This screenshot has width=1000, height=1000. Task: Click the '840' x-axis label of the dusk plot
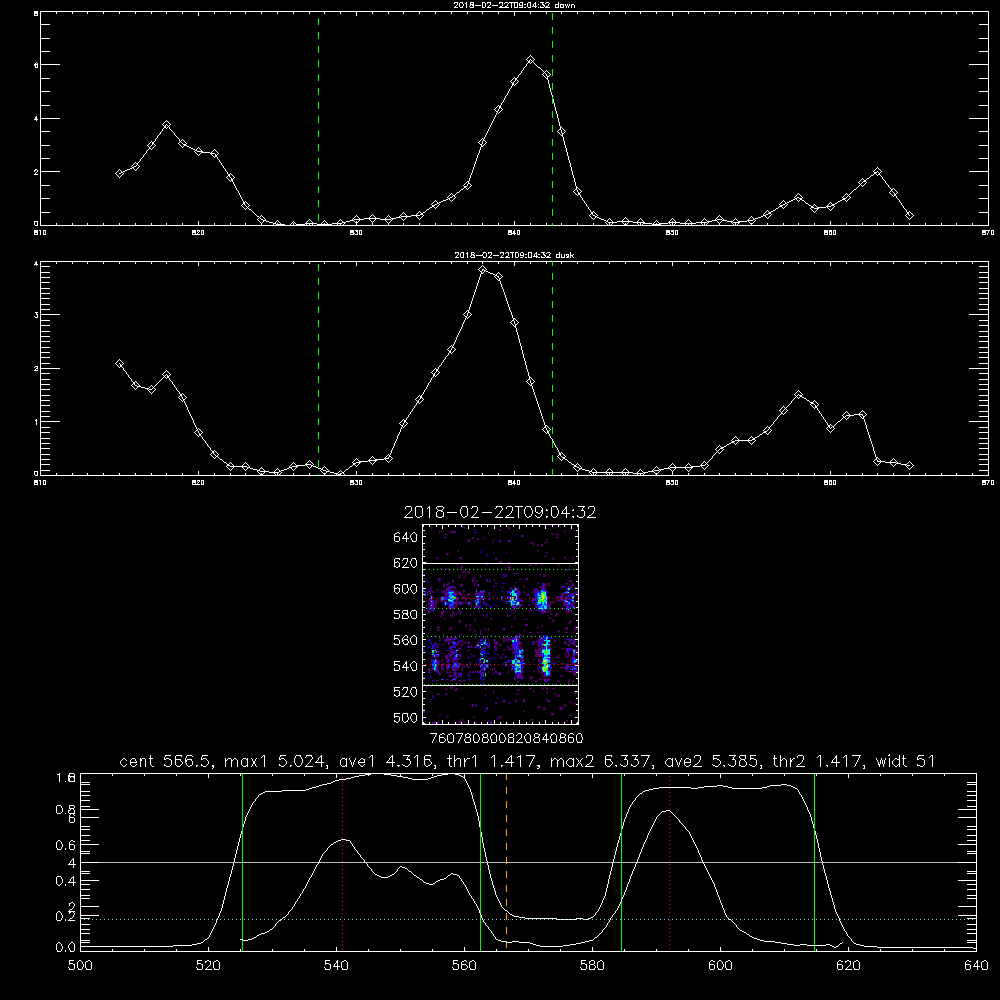(514, 483)
